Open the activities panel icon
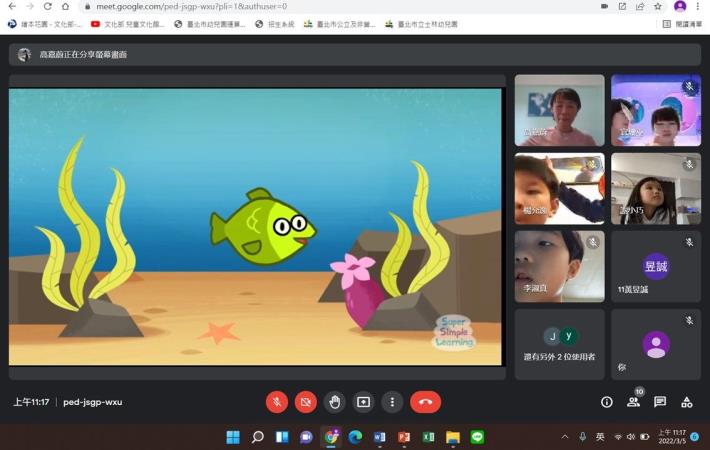The image size is (710, 450). (x=687, y=402)
